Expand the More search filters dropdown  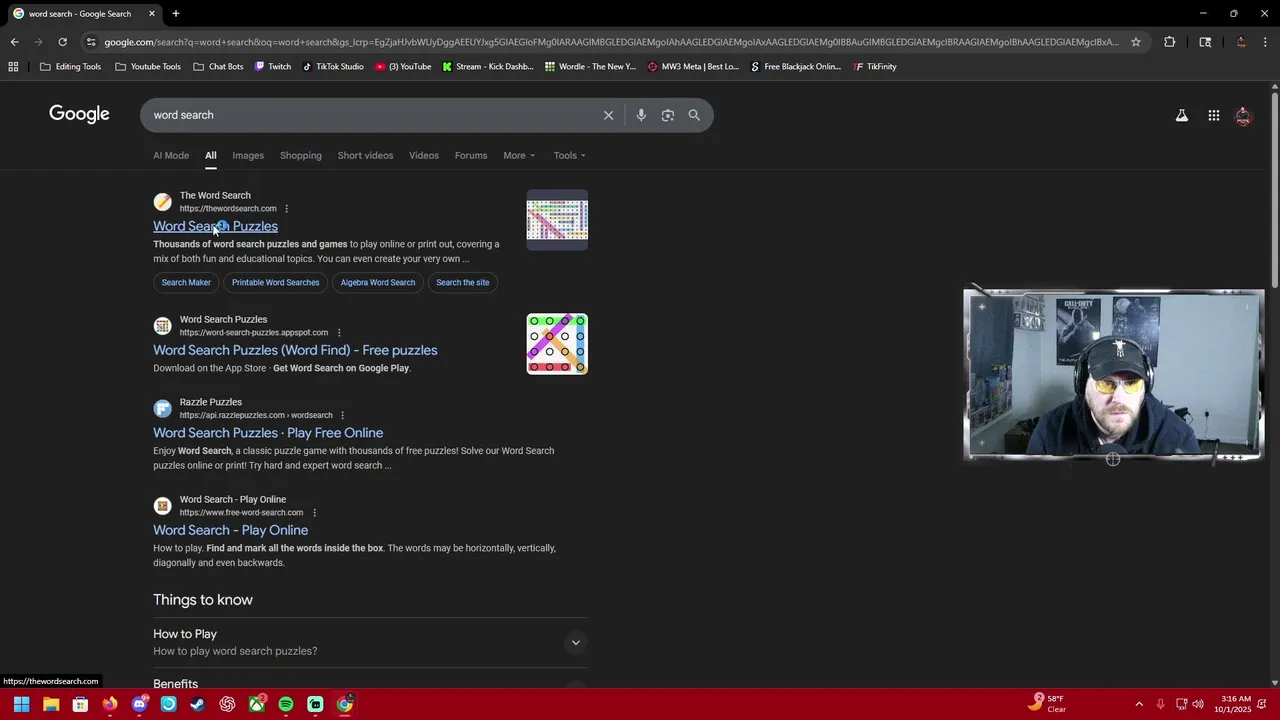click(x=519, y=156)
